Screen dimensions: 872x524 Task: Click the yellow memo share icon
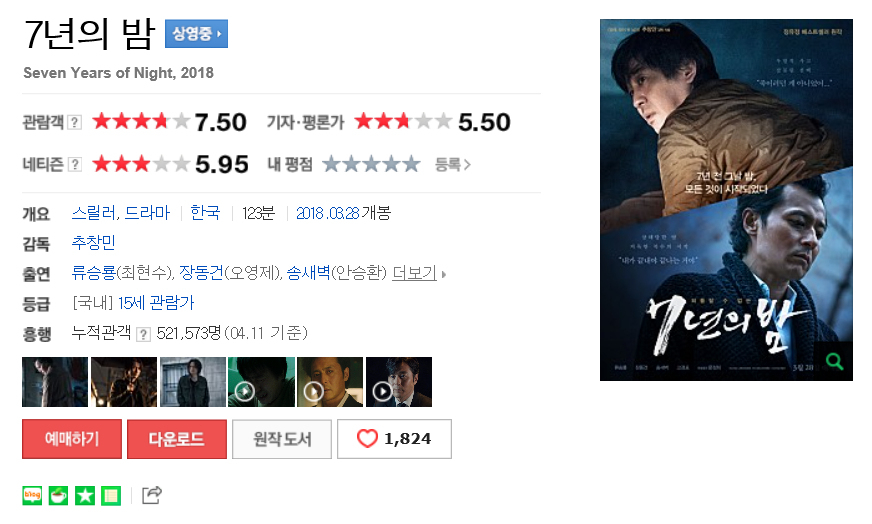pyautogui.click(x=111, y=495)
